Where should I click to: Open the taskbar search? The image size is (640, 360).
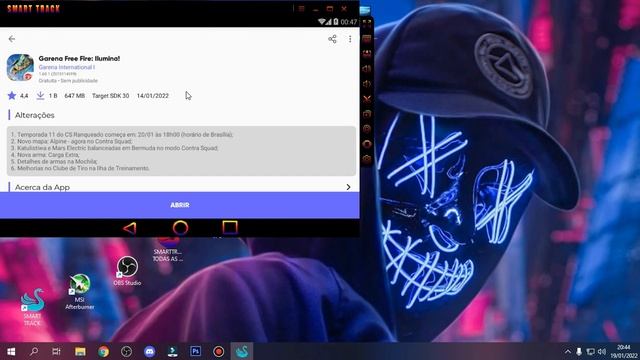[x=34, y=351]
